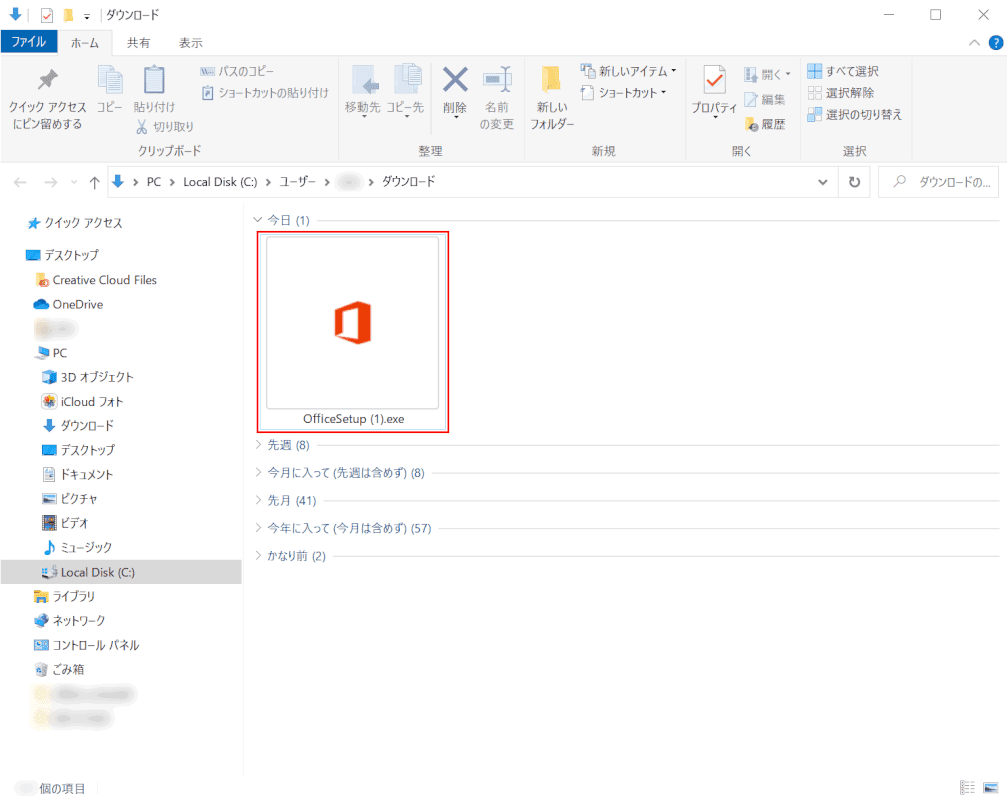Screen dimensions: 1007x800
Task: Collapse the ribbon with chevron
Action: pos(974,43)
